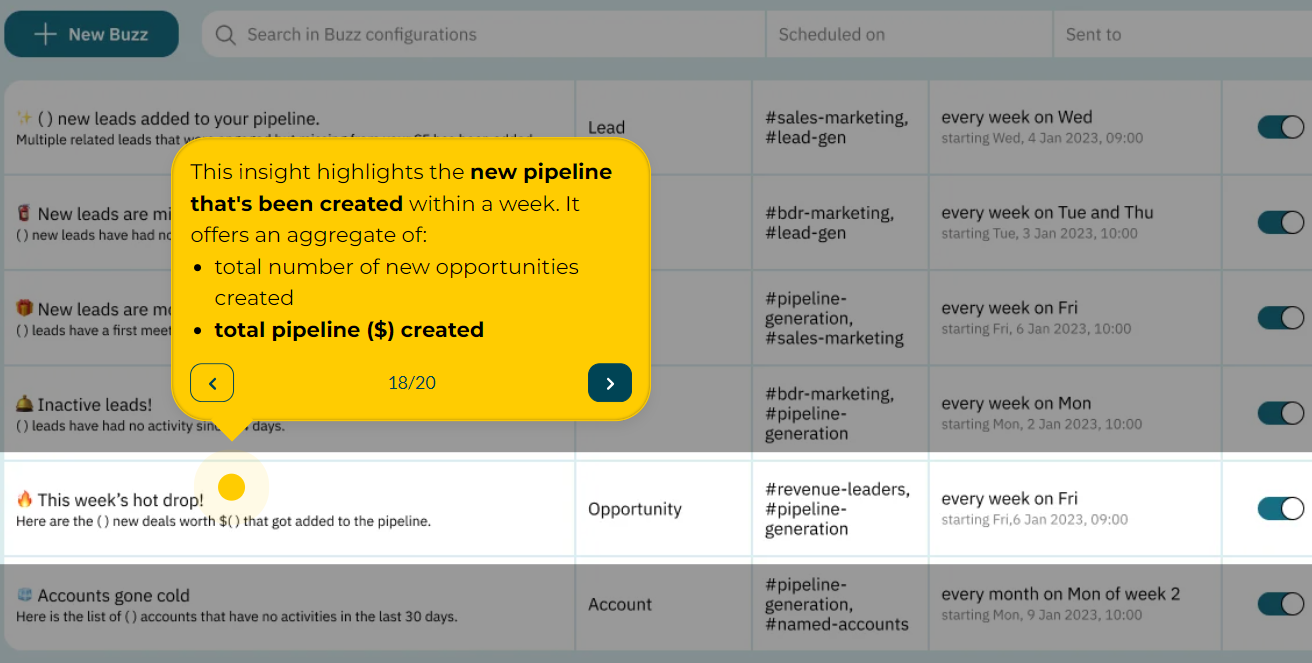
Task: Go back with left chevron tour button
Action: click(x=212, y=383)
